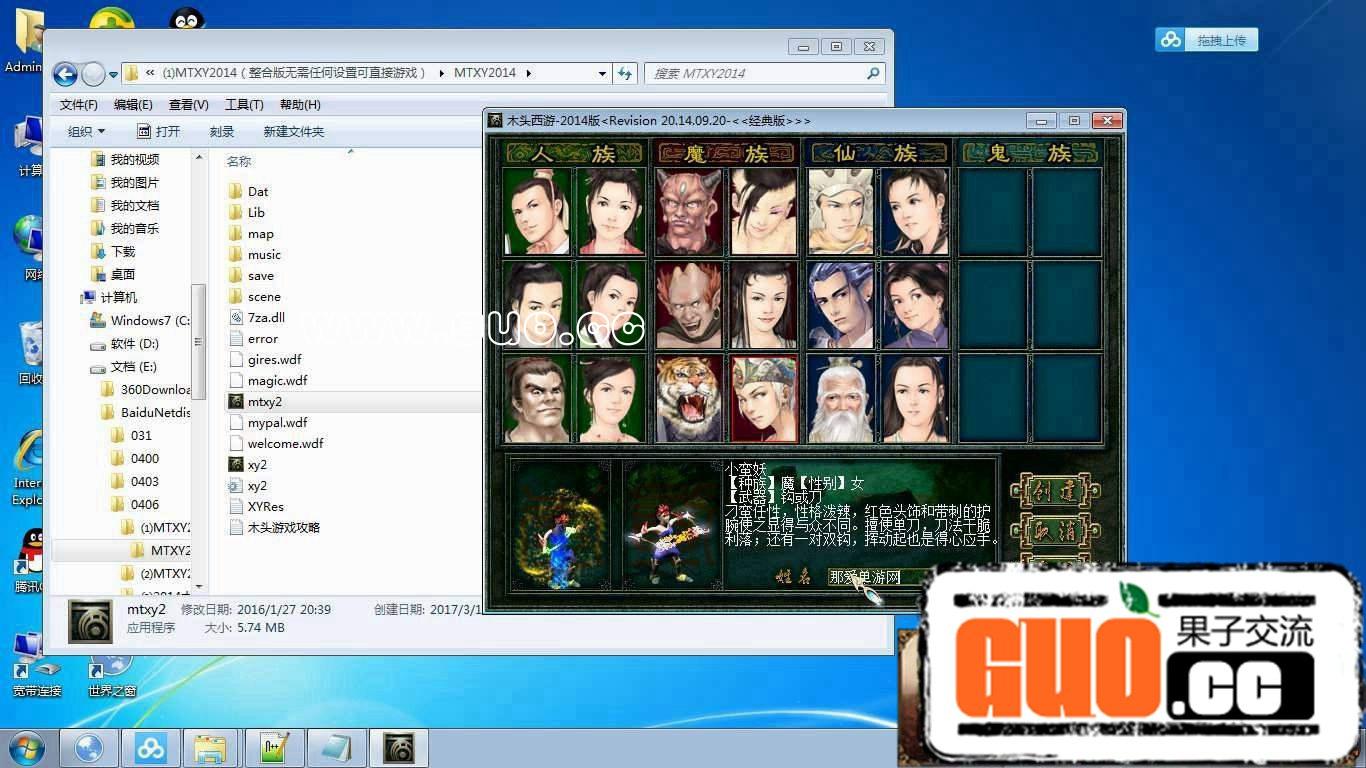1366x768 pixels.
Task: Select the music folder
Action: click(254, 254)
